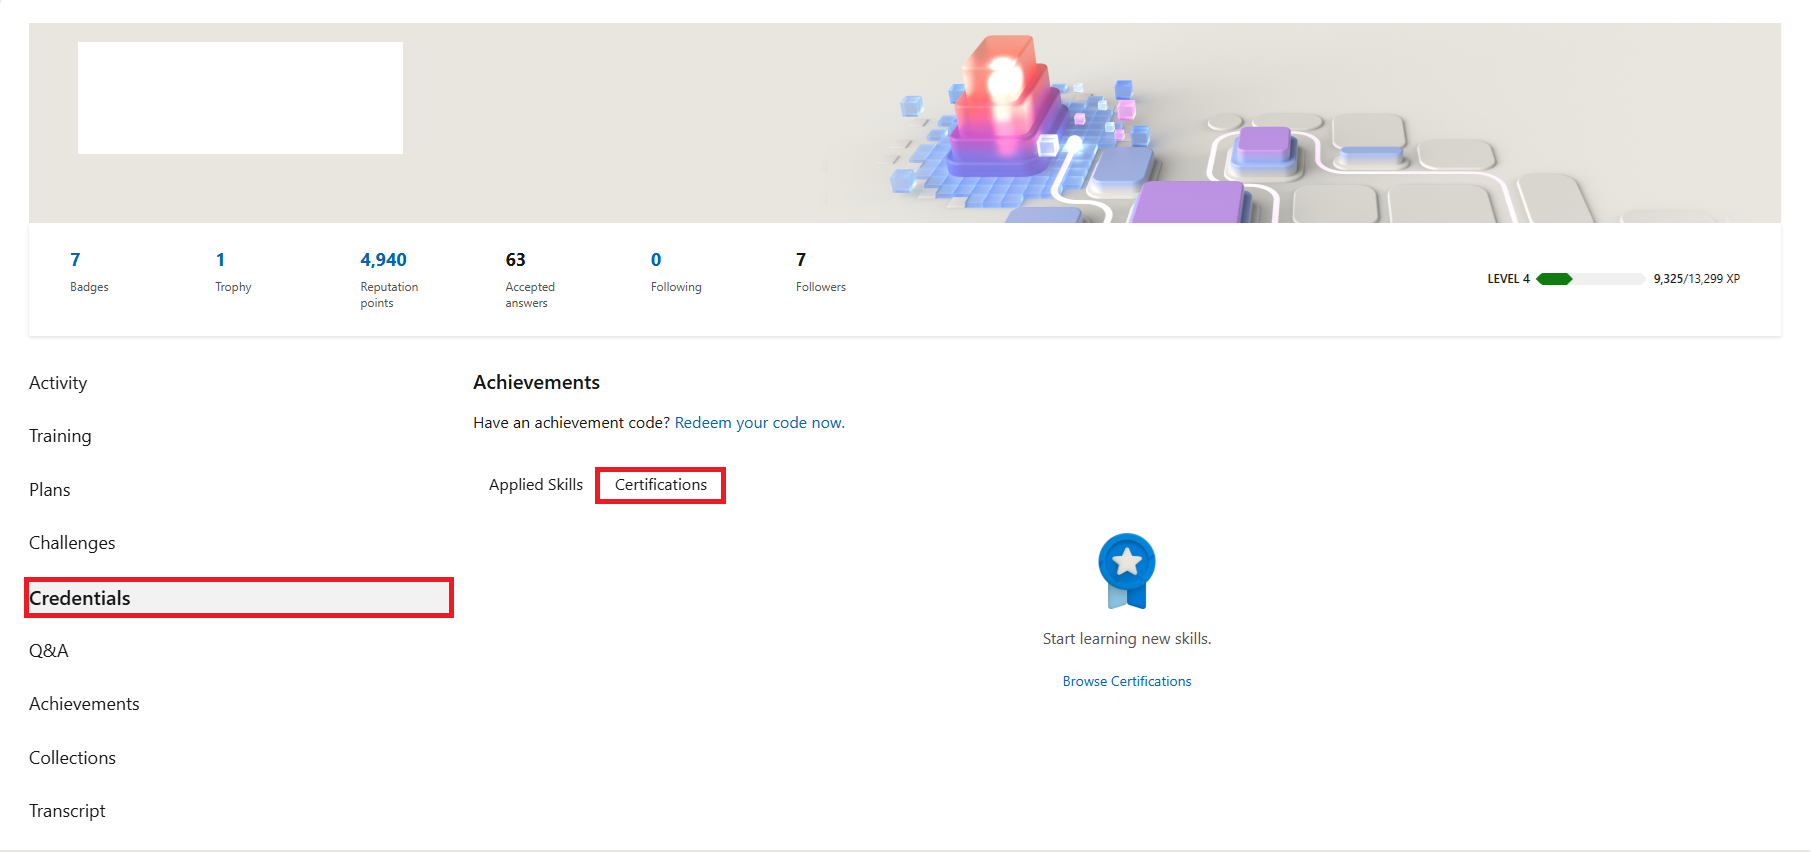Select the Credentials sidebar item

tap(239, 598)
